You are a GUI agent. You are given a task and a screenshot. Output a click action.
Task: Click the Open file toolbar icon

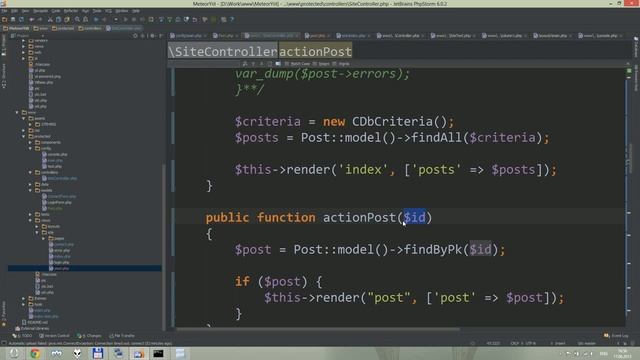tap(4, 19)
